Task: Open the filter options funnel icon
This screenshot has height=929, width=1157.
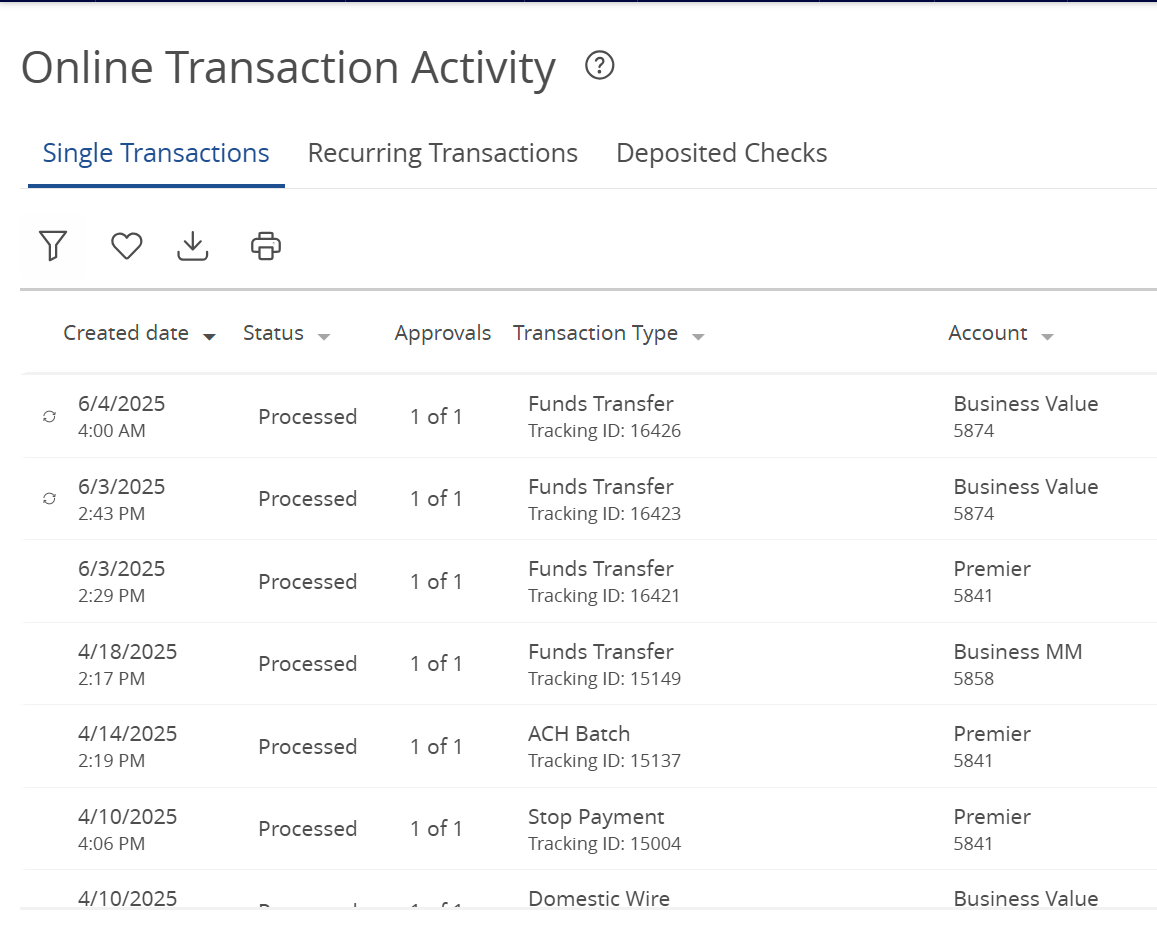Action: [x=53, y=245]
